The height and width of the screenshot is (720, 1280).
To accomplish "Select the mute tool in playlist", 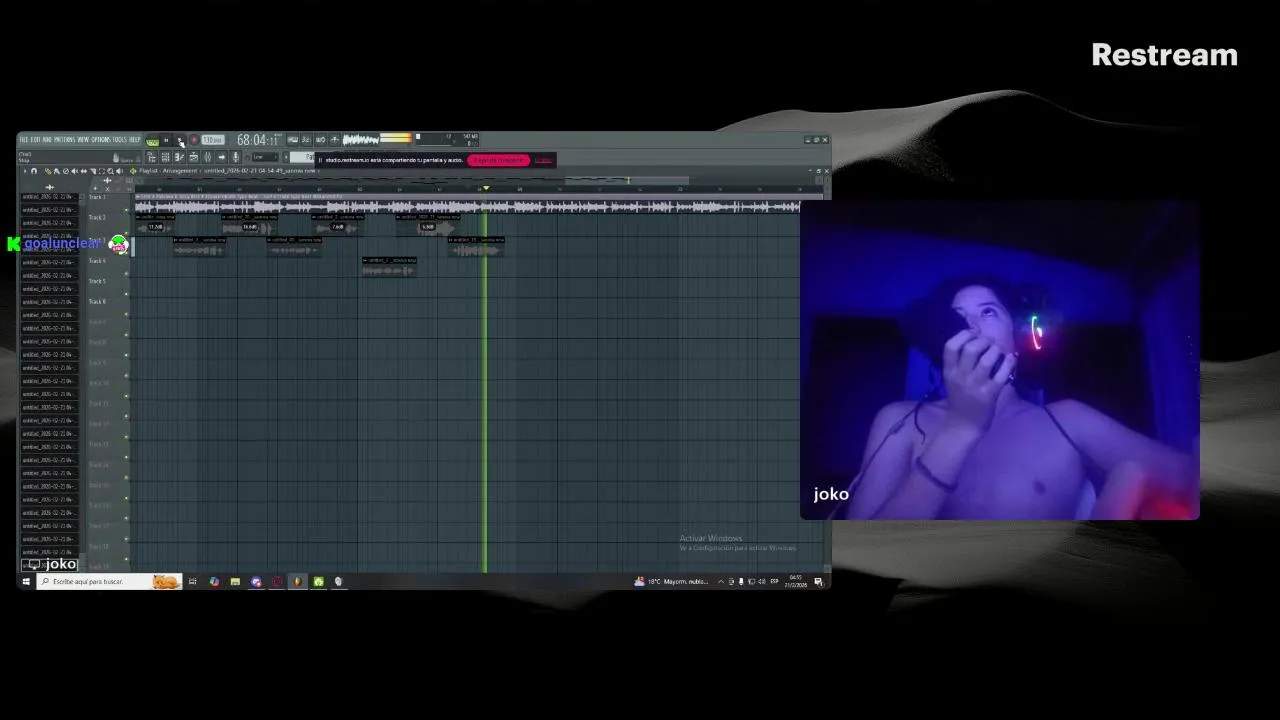I will coord(74,171).
